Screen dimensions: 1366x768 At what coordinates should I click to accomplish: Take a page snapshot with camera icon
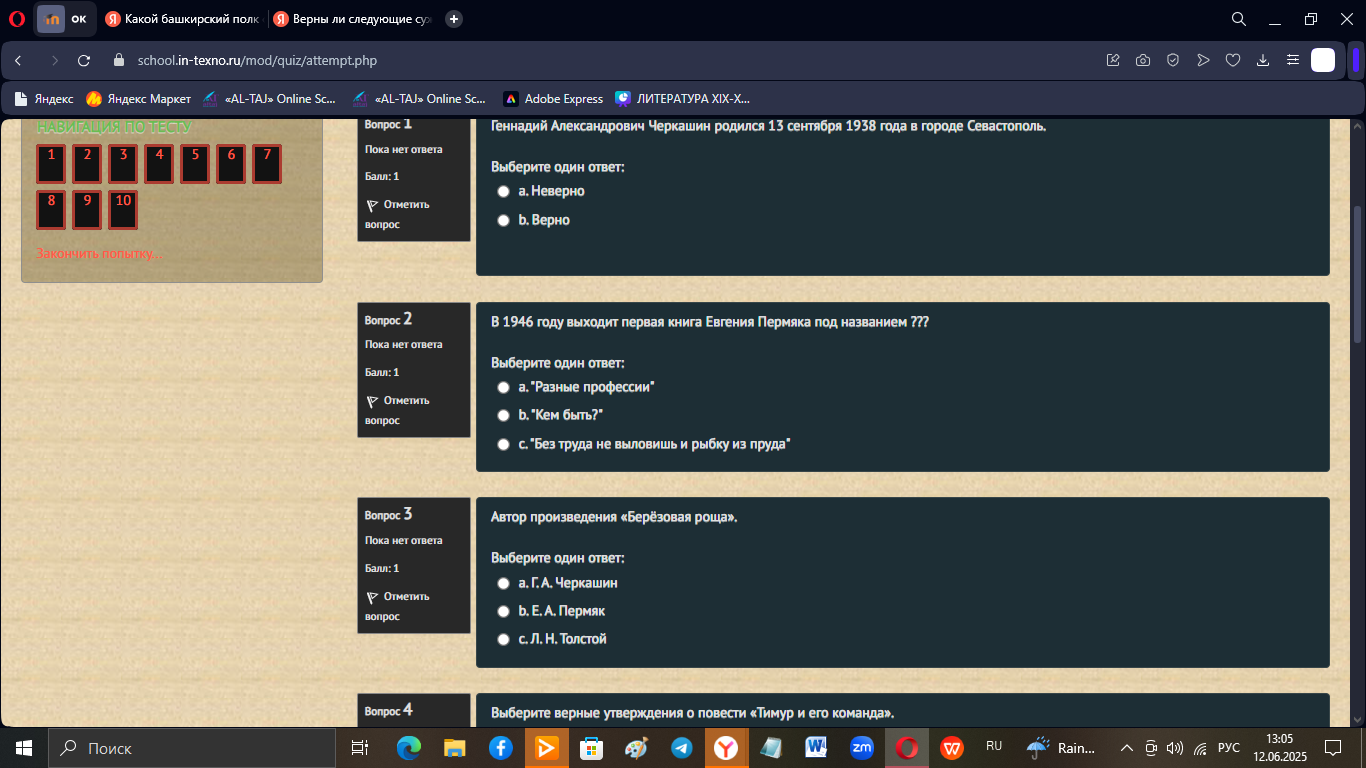coord(1143,61)
